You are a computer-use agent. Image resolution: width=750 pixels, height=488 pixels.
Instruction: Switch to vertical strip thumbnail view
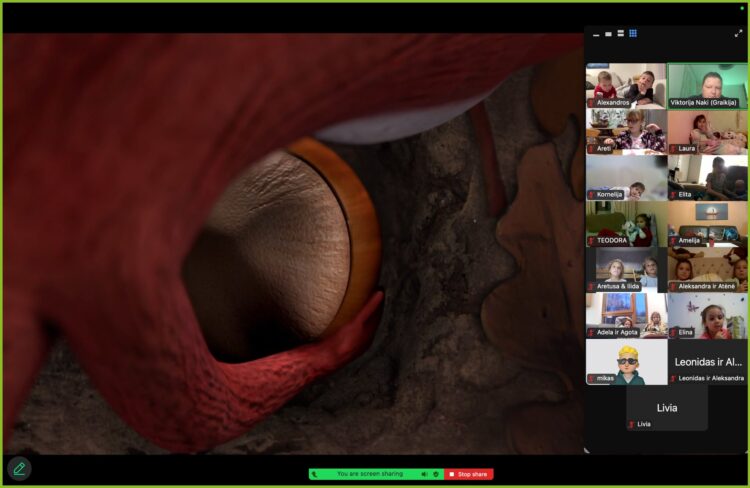pyautogui.click(x=620, y=33)
